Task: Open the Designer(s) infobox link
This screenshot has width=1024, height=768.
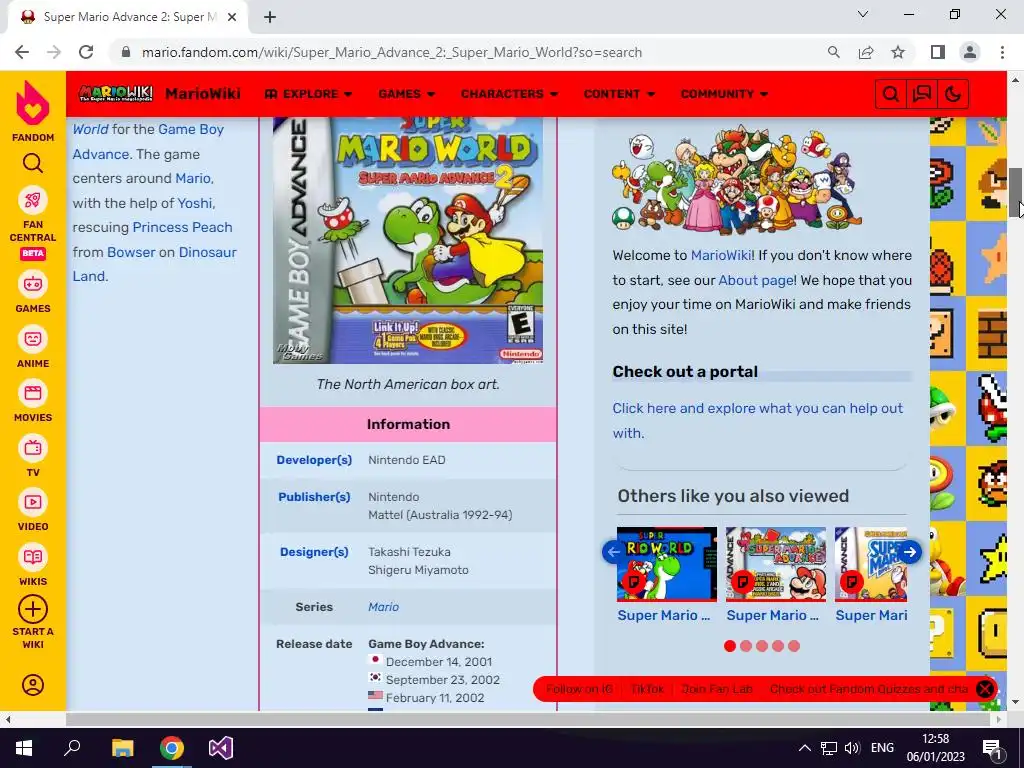Action: point(314,552)
